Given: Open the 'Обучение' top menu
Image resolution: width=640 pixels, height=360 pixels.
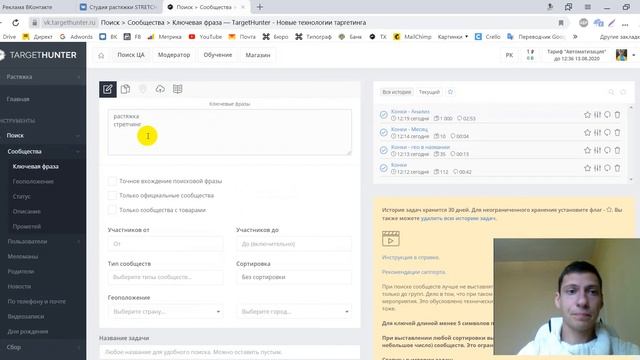Looking at the screenshot, I should click(x=218, y=55).
